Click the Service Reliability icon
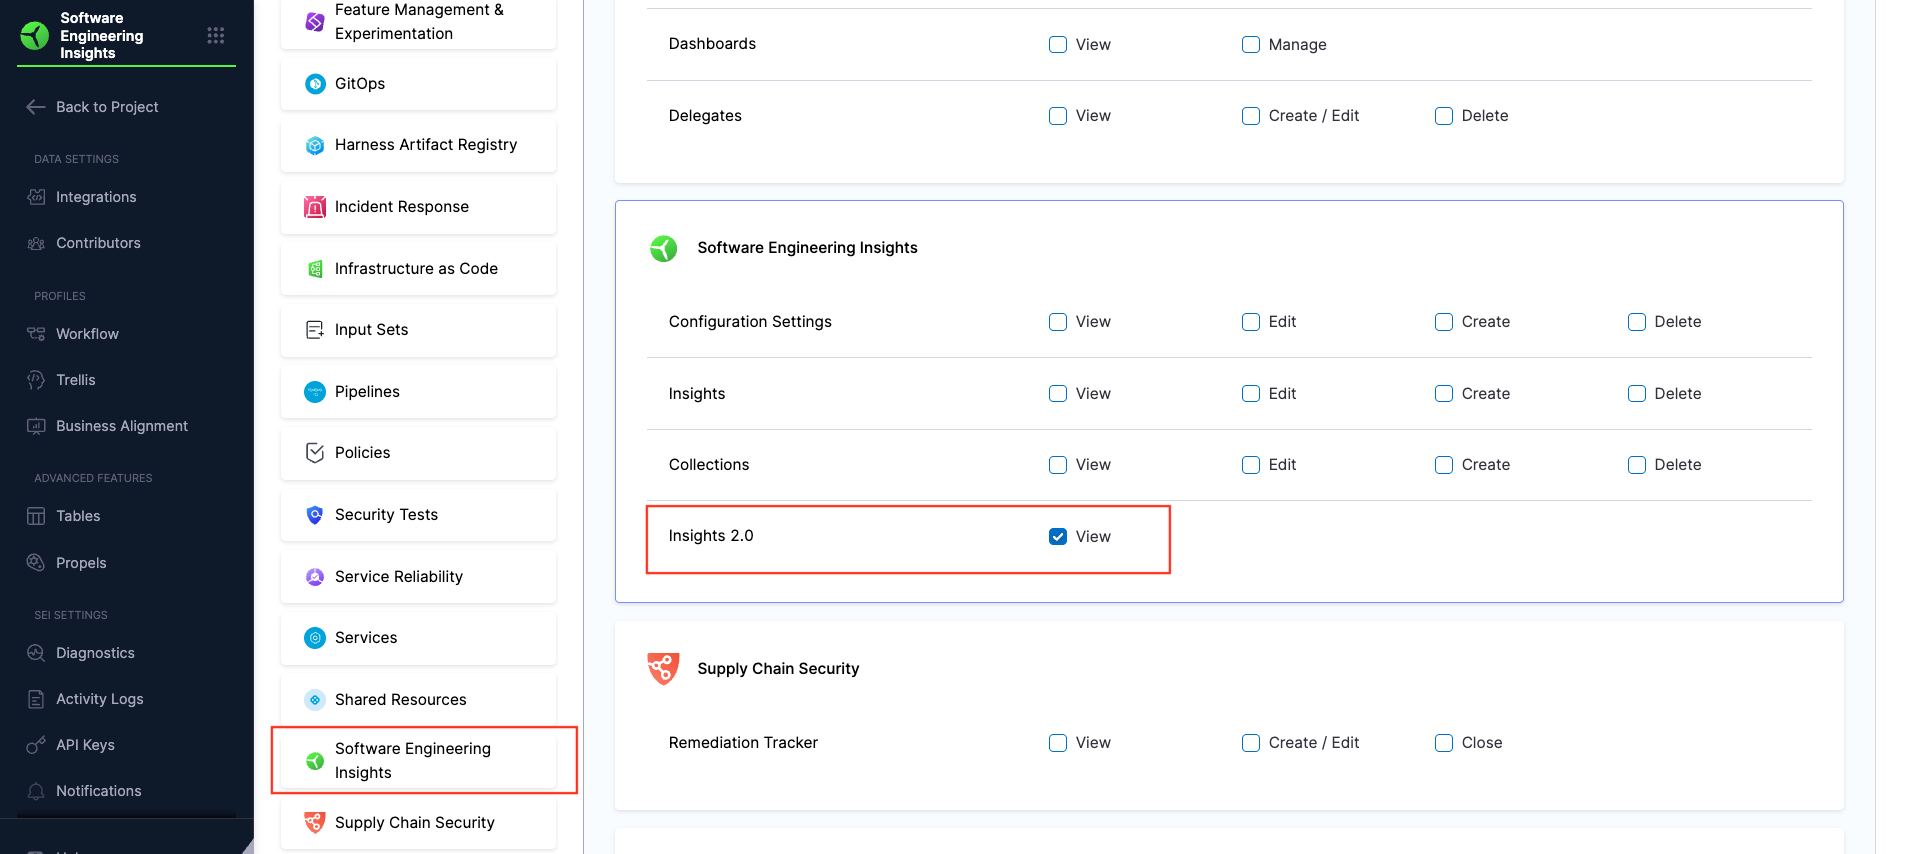The image size is (1914, 854). coord(315,577)
